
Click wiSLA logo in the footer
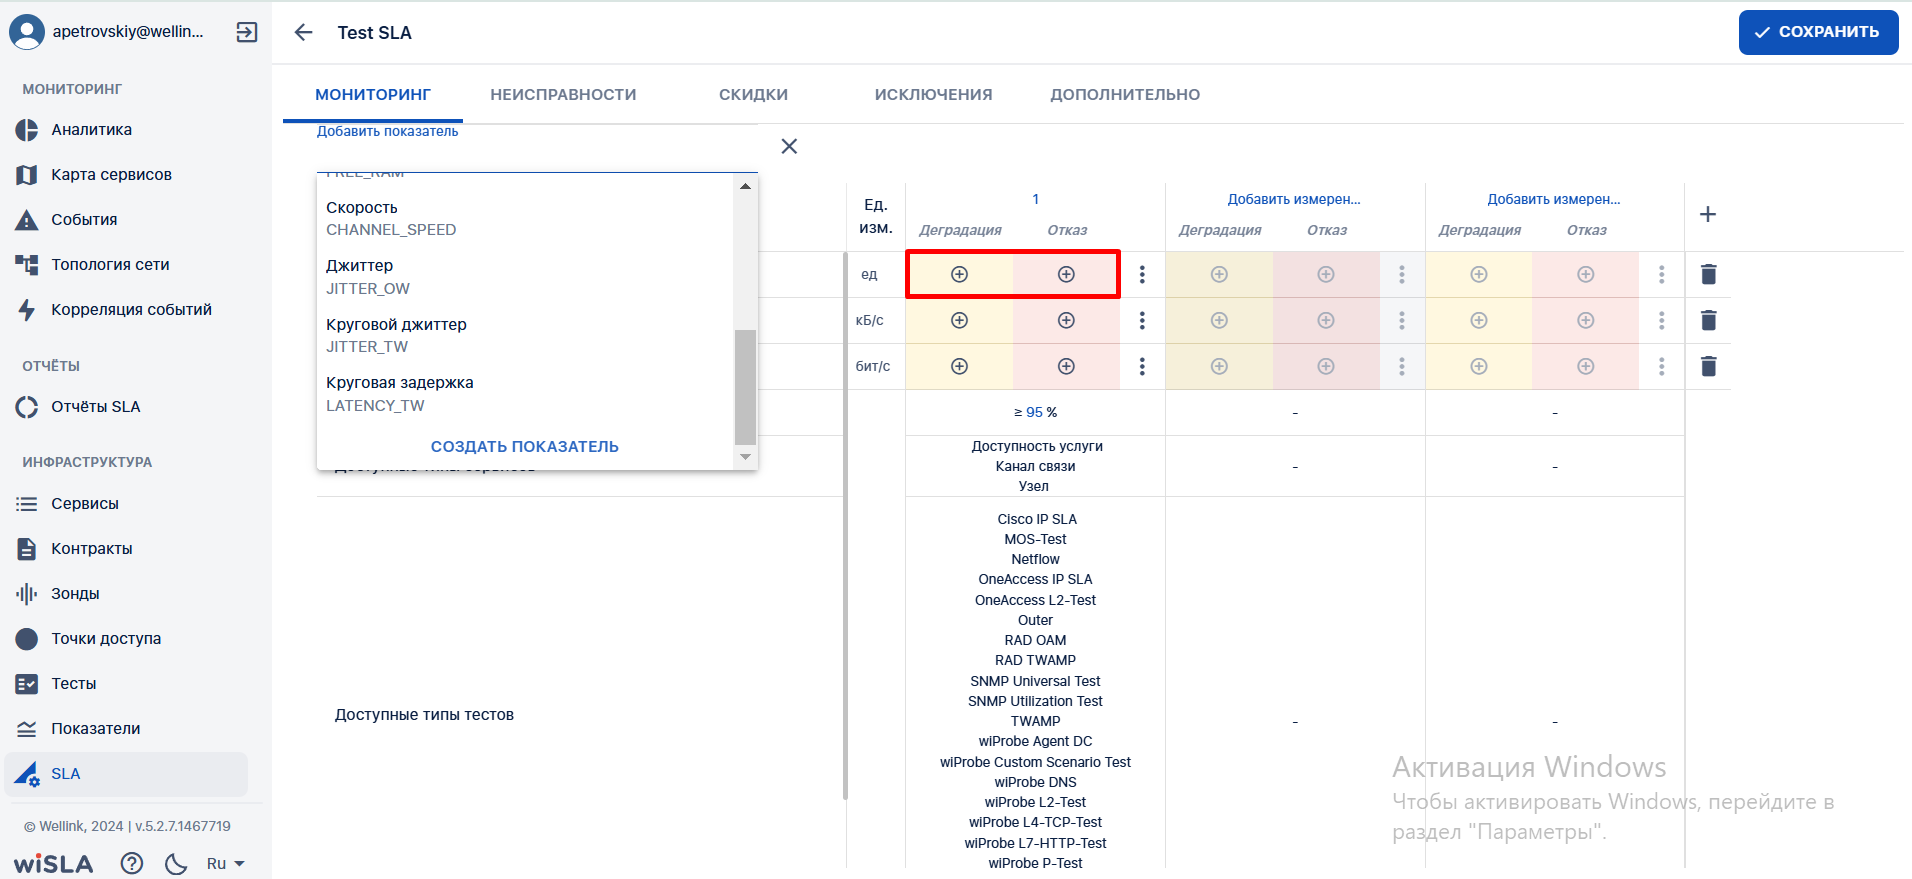tap(53, 864)
